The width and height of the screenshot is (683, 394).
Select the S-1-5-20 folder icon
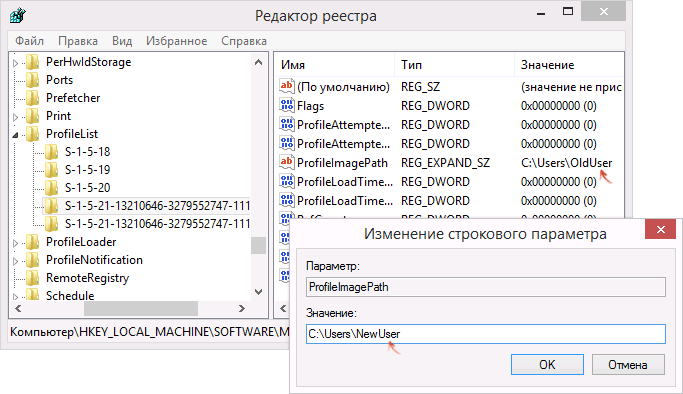51,188
